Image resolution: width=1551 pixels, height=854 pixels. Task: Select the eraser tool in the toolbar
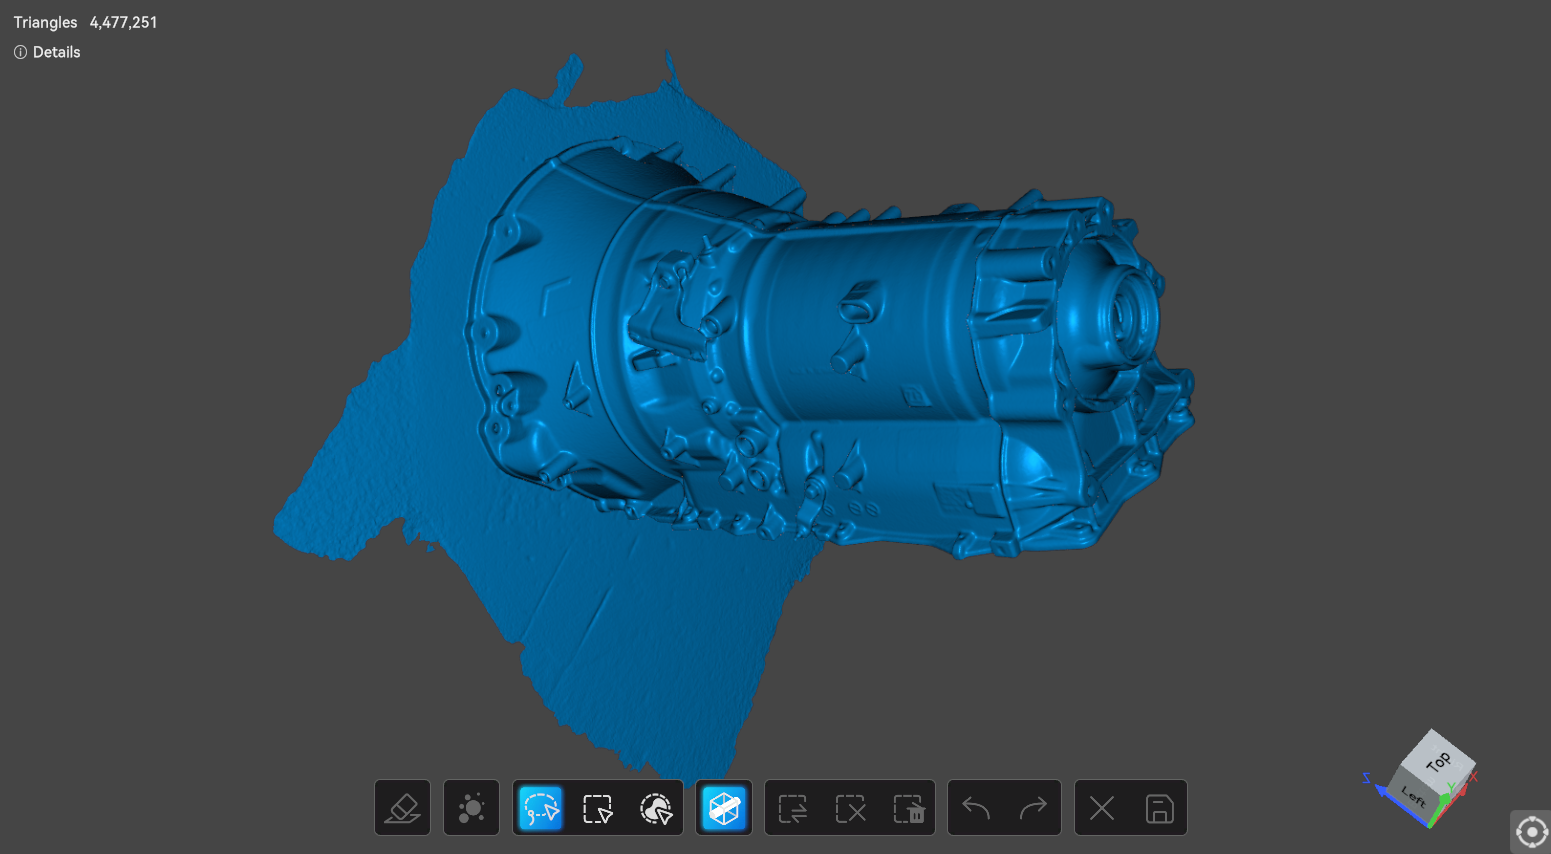tap(402, 808)
